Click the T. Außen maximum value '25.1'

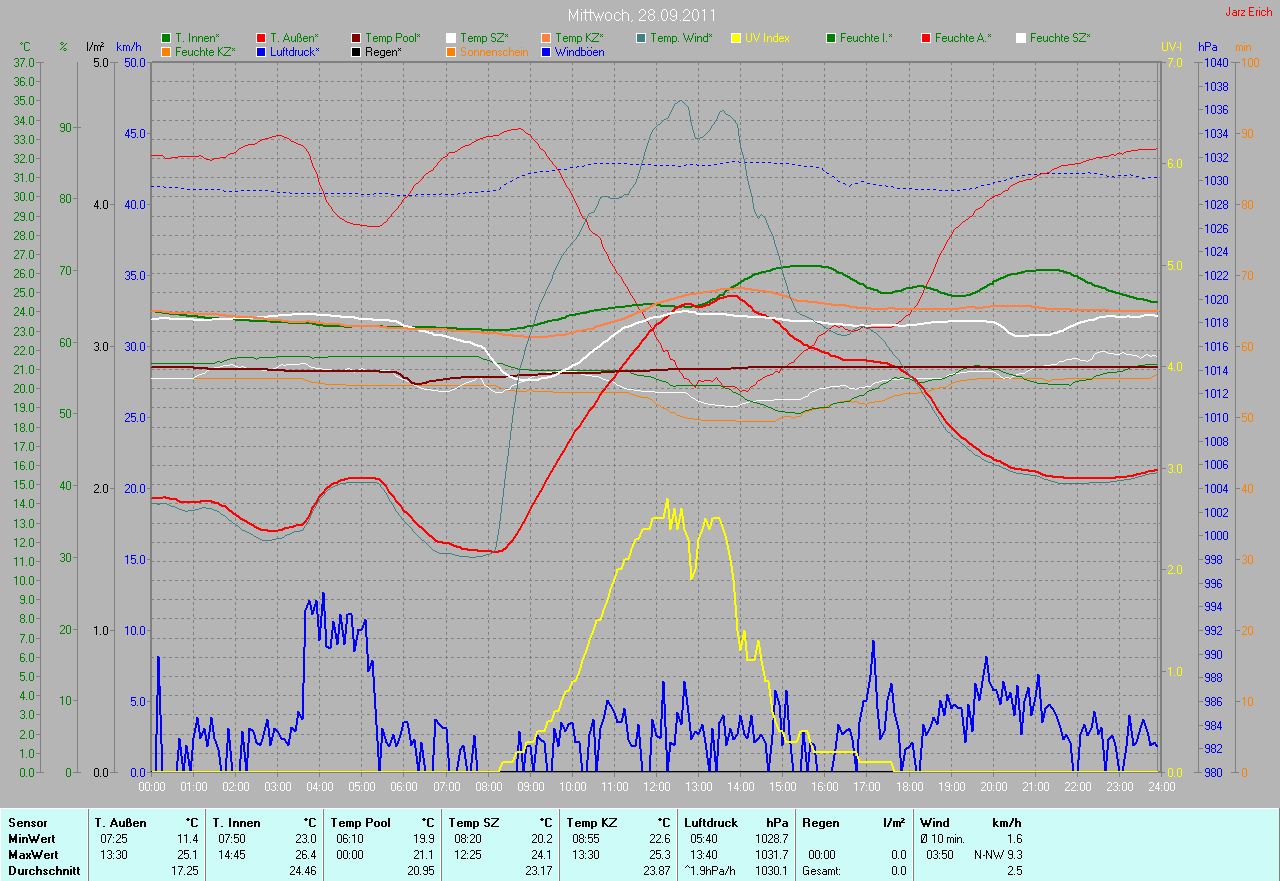pyautogui.click(x=187, y=855)
